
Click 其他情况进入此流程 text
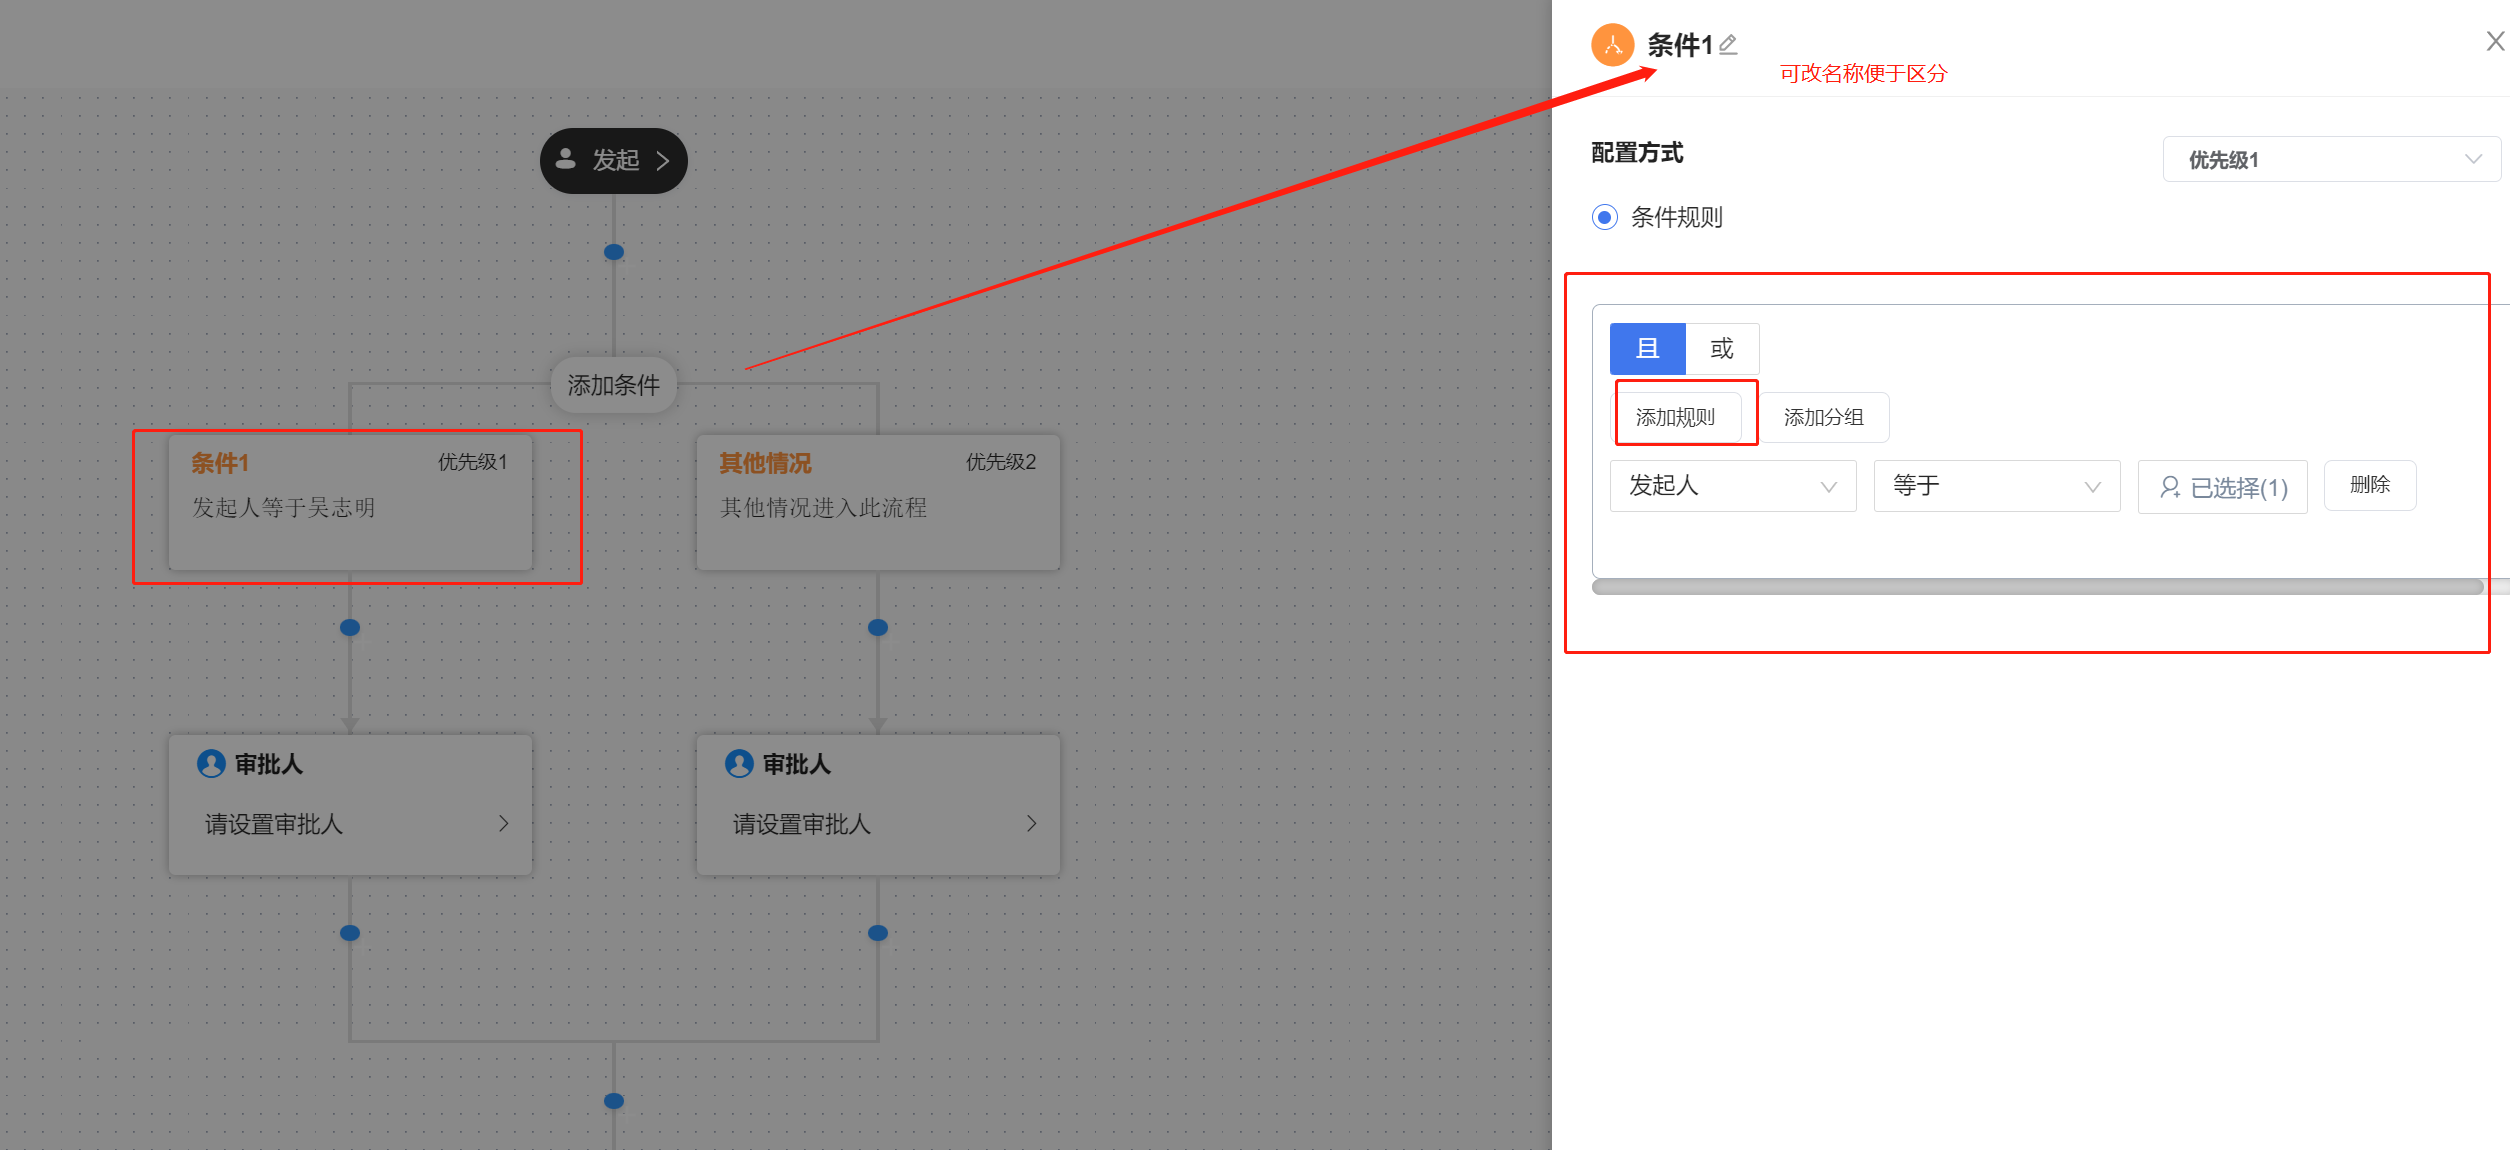[x=824, y=508]
